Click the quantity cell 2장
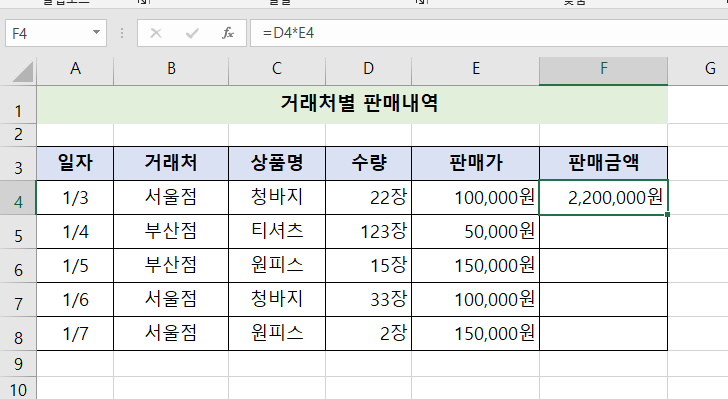728x399 pixels. 369,334
